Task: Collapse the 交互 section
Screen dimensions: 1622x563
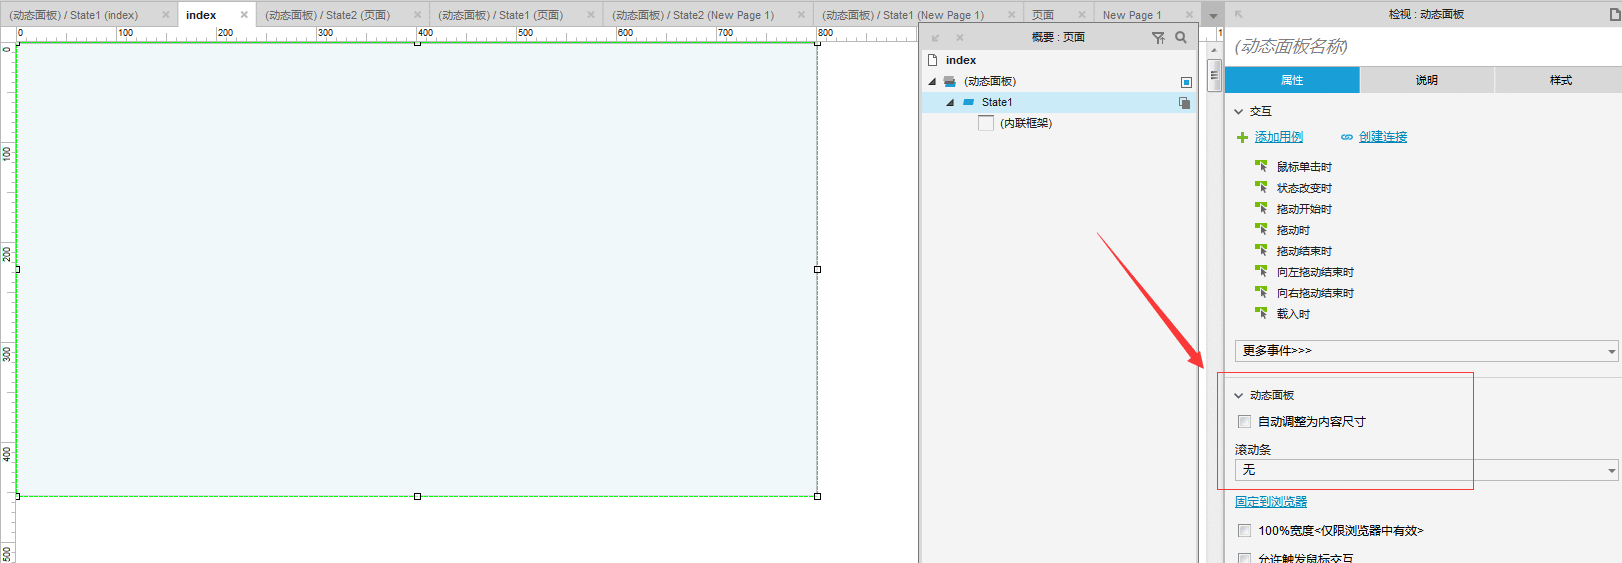Action: coord(1239,112)
